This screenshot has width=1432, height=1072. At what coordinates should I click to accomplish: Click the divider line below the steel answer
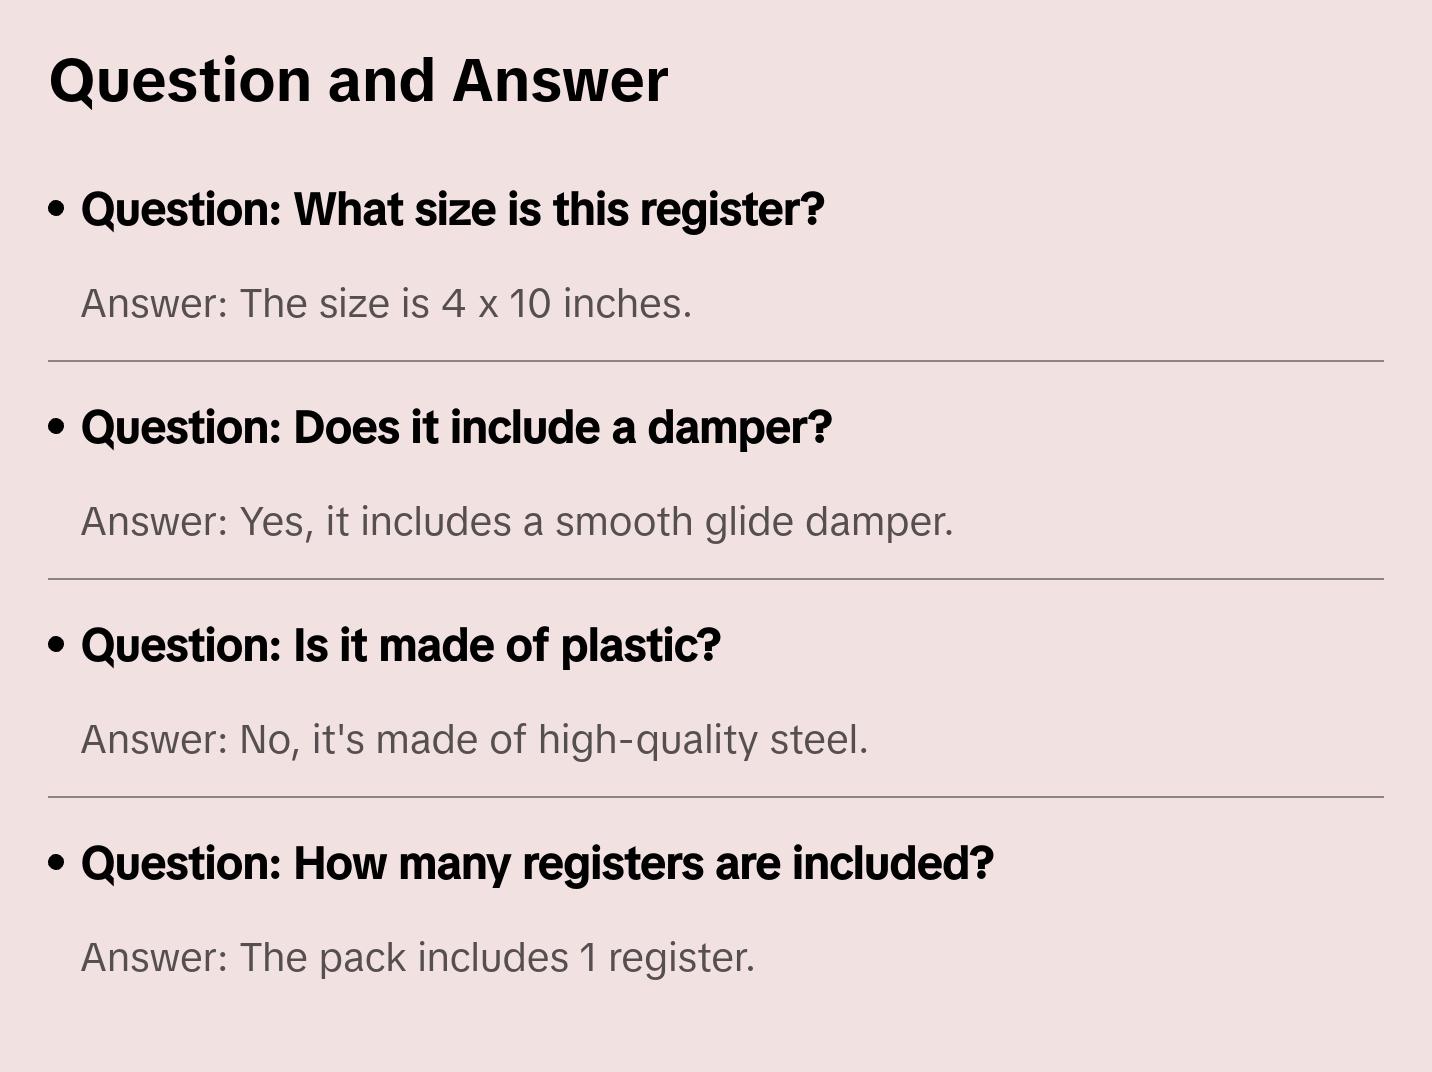[x=716, y=797]
